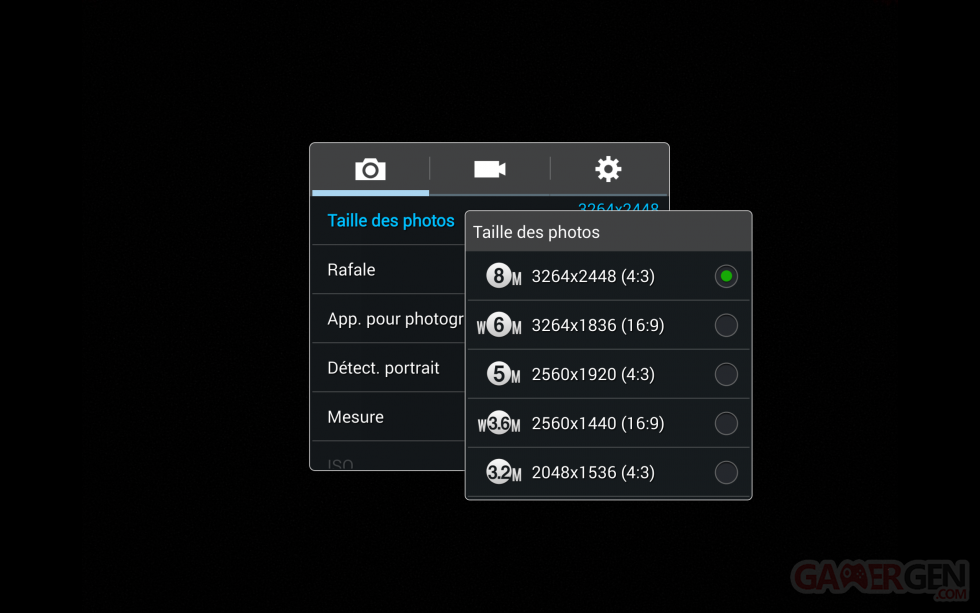Choose the 2048x1536 (4:3) option

726,471
